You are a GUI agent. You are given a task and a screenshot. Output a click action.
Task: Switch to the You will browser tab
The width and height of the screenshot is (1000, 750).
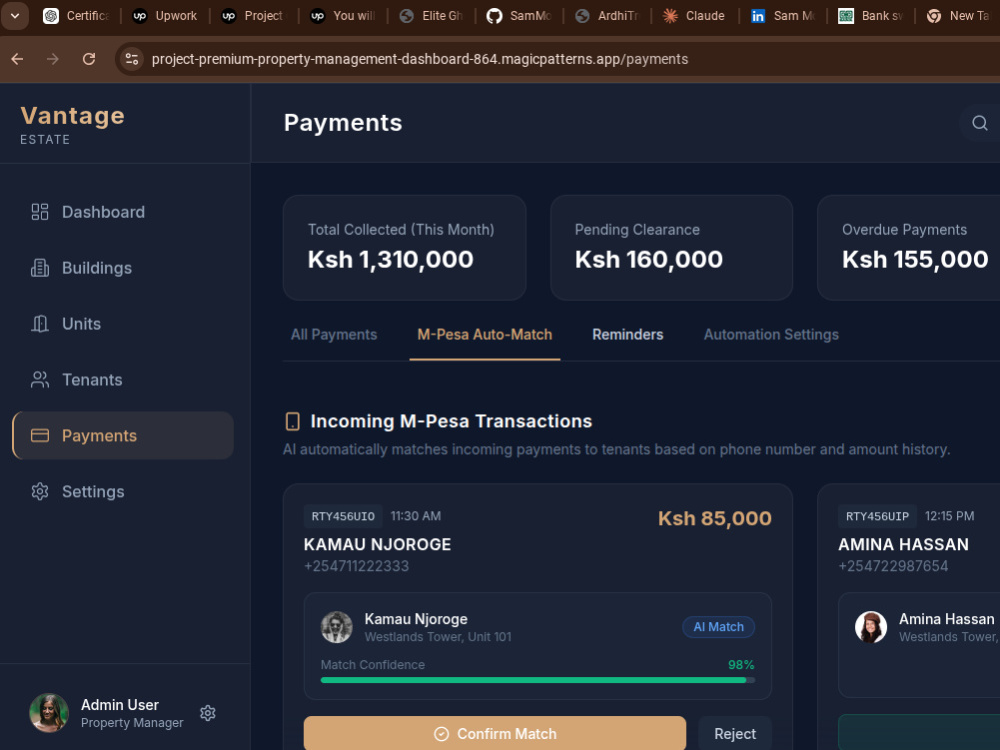tap(342, 16)
